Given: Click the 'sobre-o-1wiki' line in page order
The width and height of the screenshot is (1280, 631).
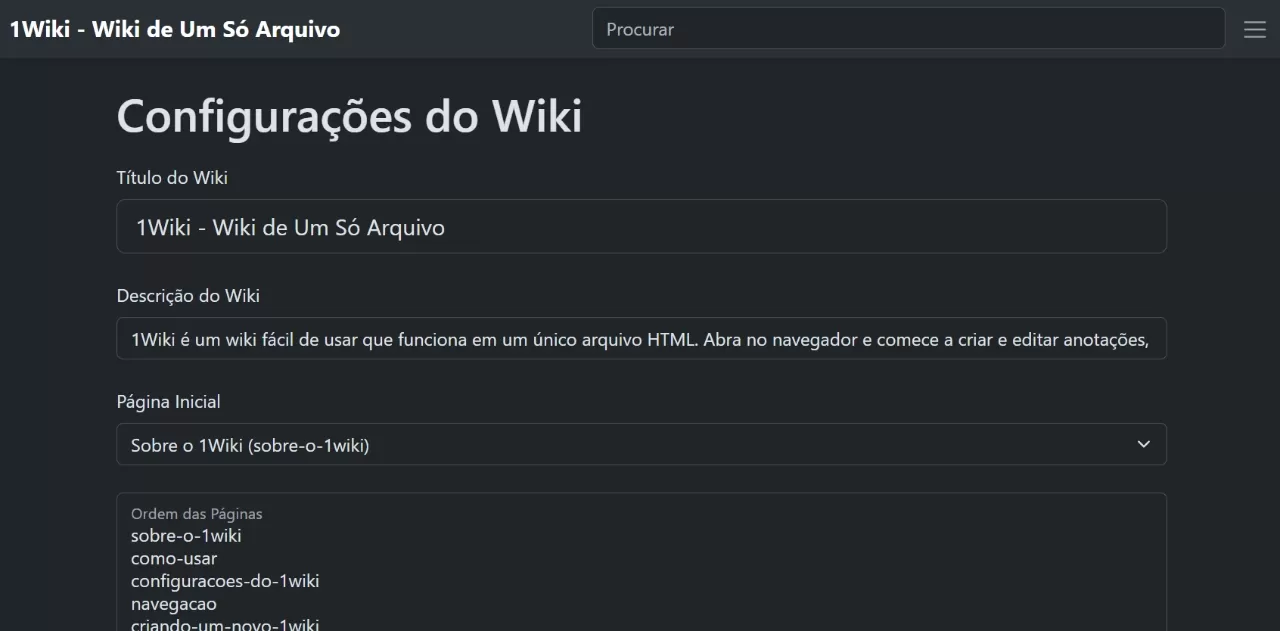Looking at the screenshot, I should [x=186, y=535].
